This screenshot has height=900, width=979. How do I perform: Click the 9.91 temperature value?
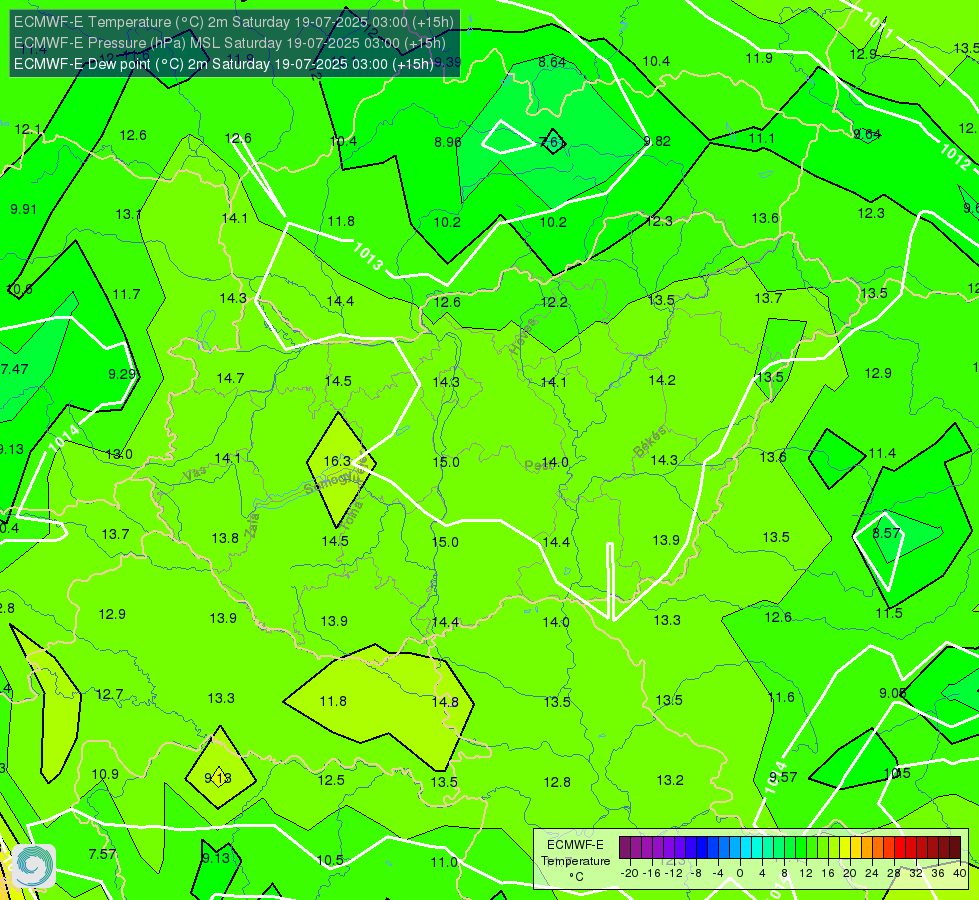(x=23, y=209)
